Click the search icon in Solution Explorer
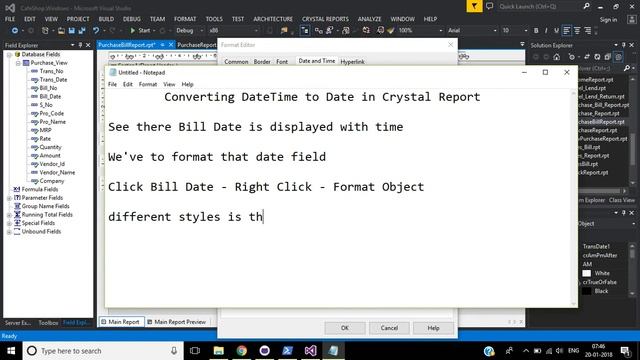Screen dimensions: 640x360 (627, 68)
